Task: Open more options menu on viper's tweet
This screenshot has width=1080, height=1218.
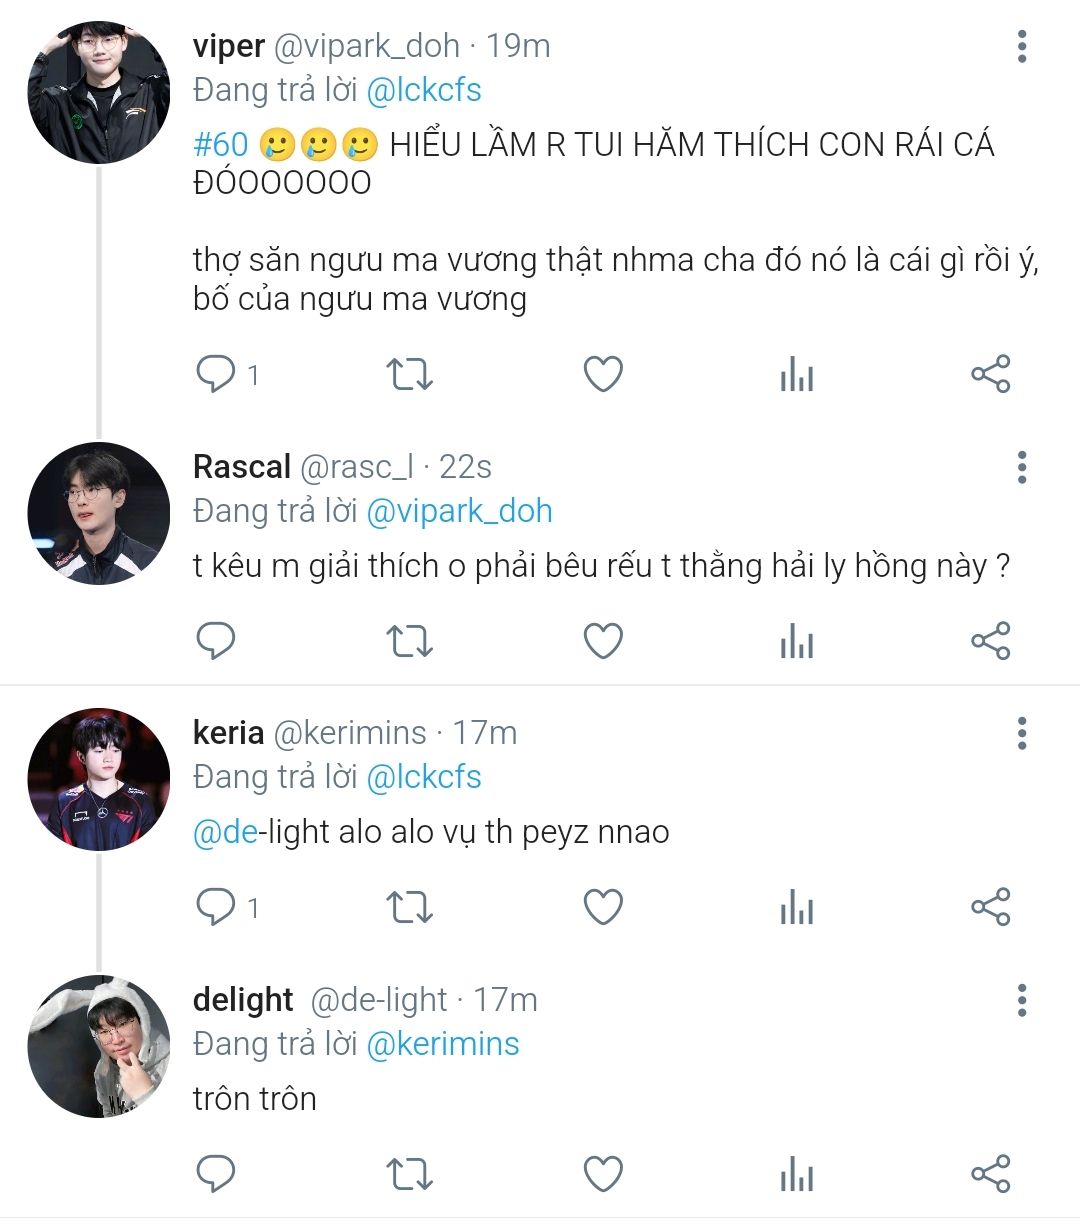Action: [x=1021, y=47]
